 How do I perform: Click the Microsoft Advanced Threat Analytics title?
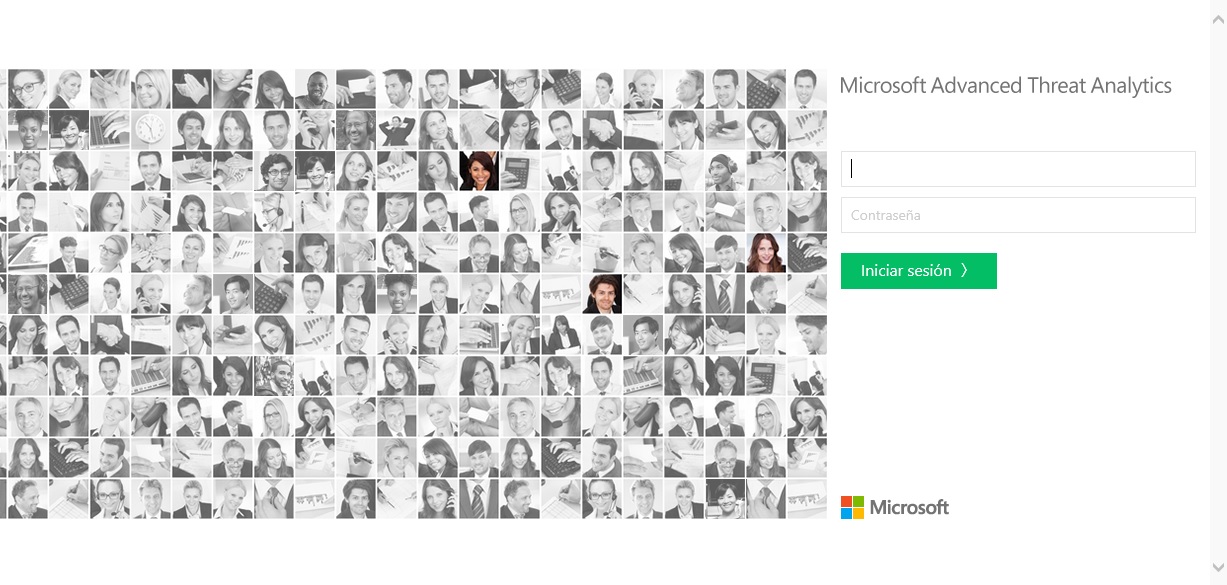coord(1005,86)
